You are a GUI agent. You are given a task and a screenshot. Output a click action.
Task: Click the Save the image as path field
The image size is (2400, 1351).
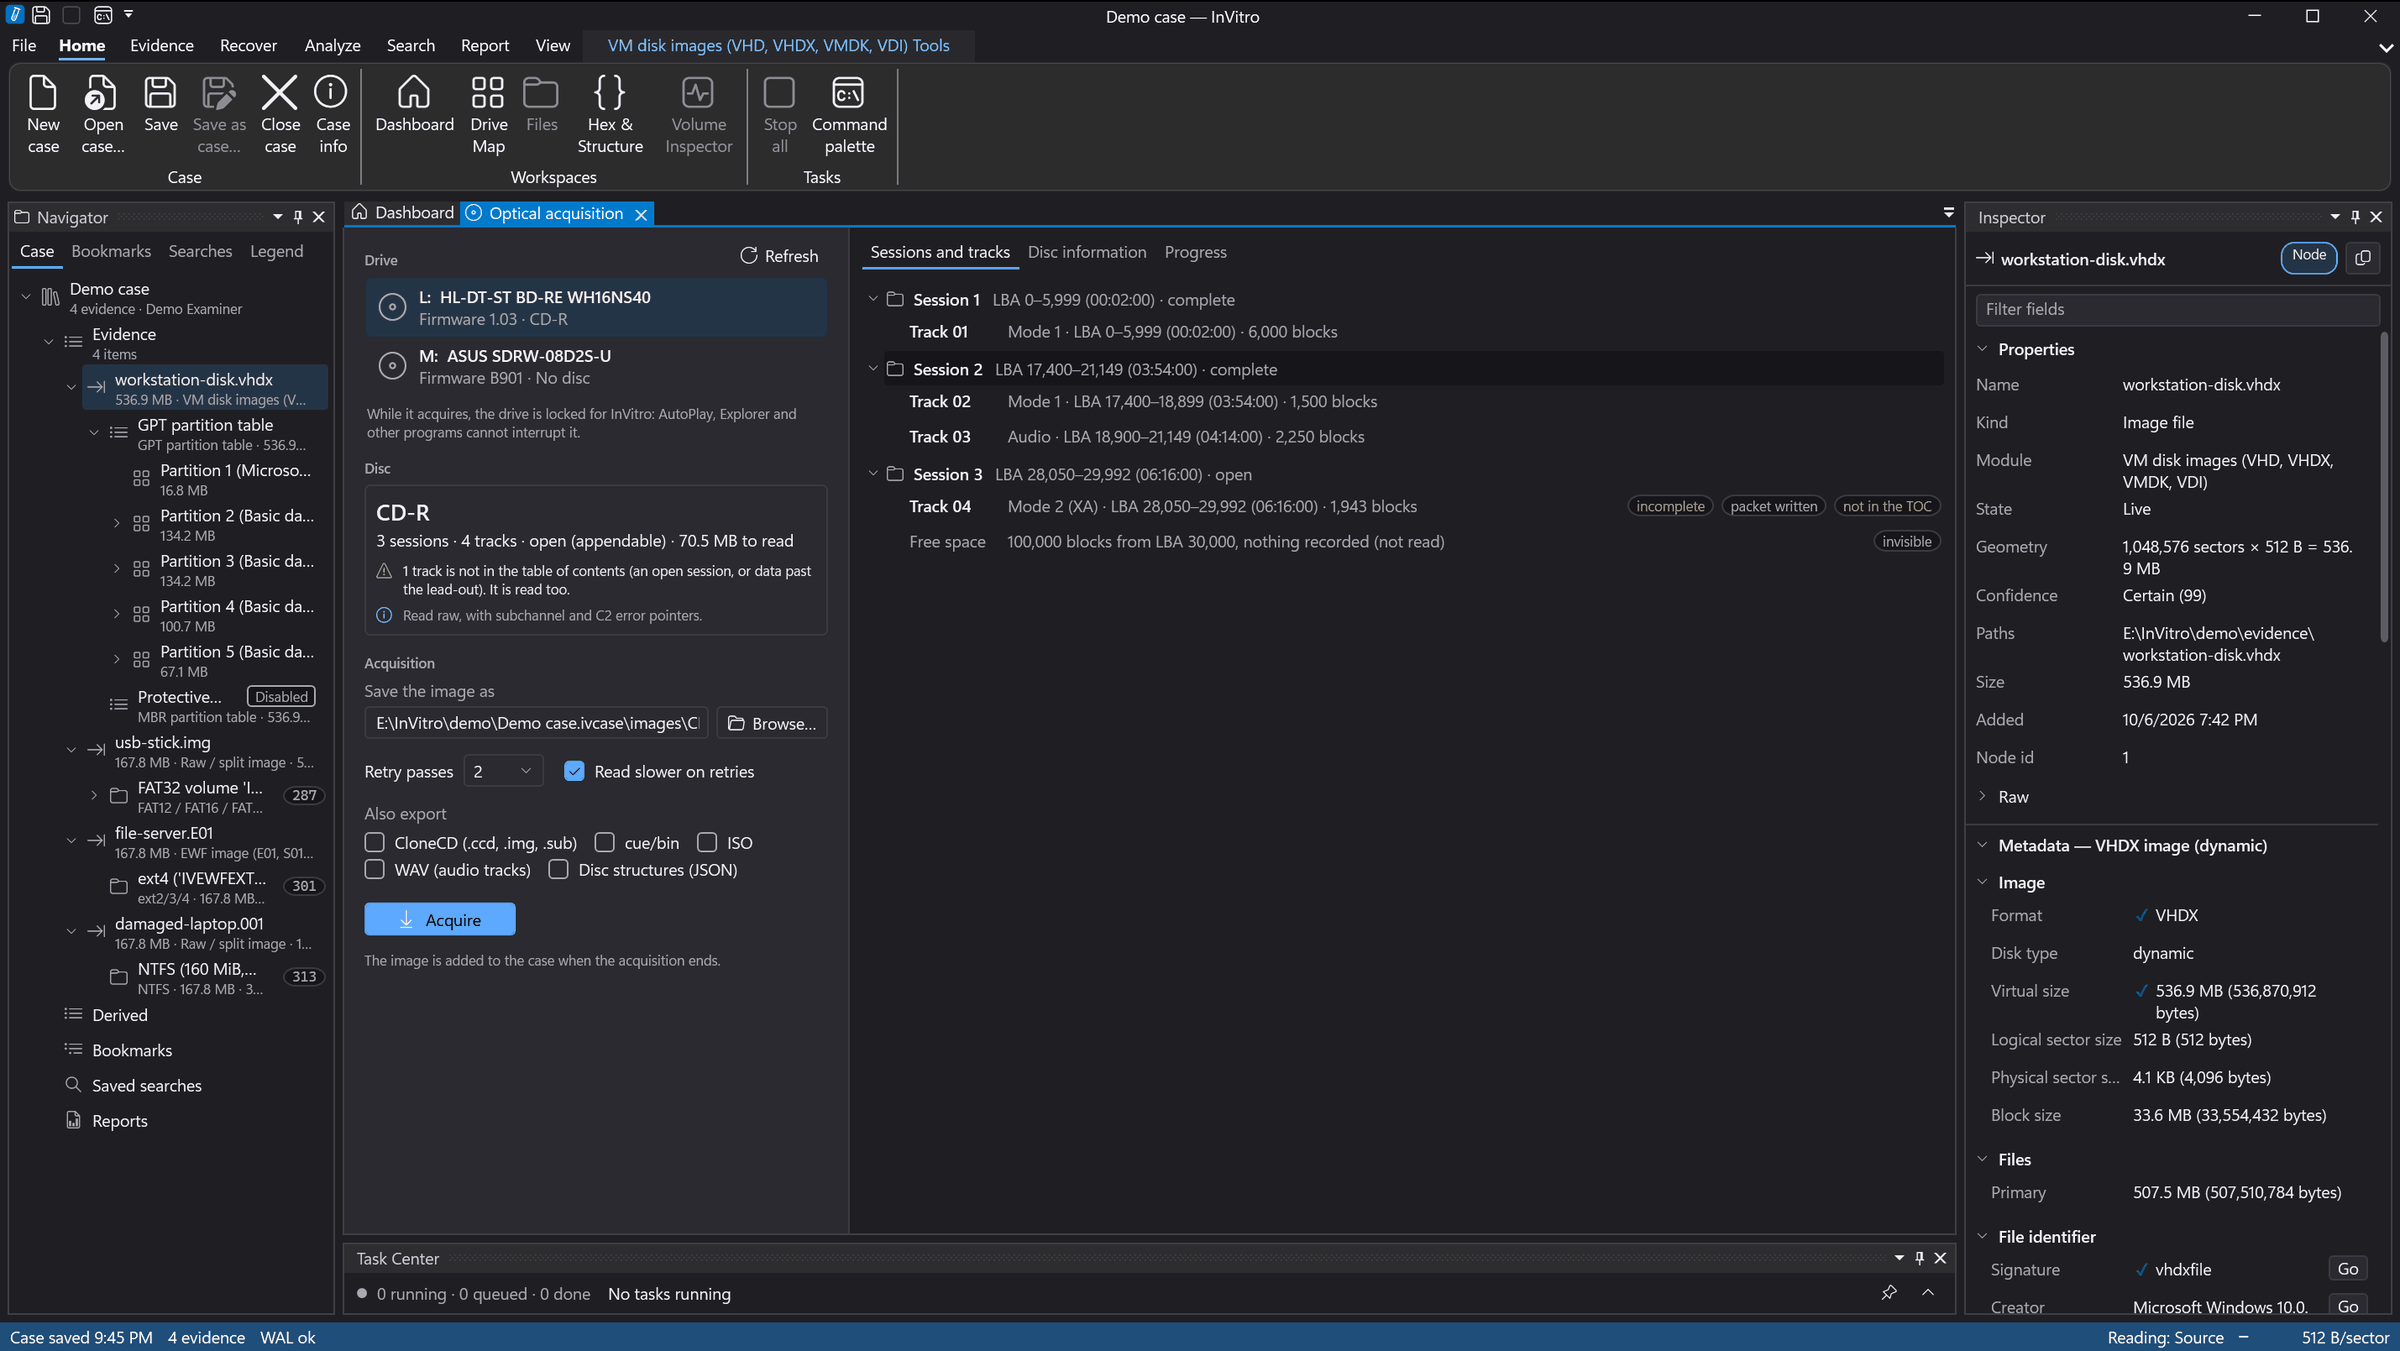[536, 723]
